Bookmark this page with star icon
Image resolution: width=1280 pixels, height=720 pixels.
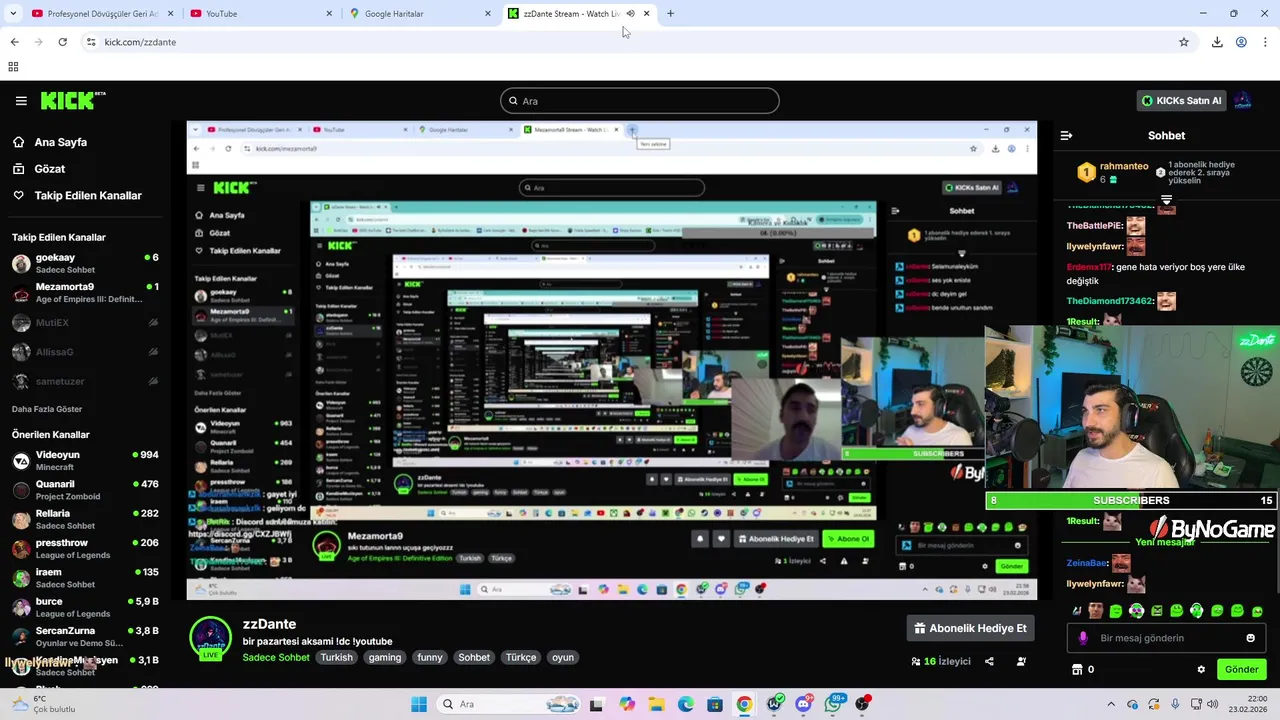[1184, 42]
